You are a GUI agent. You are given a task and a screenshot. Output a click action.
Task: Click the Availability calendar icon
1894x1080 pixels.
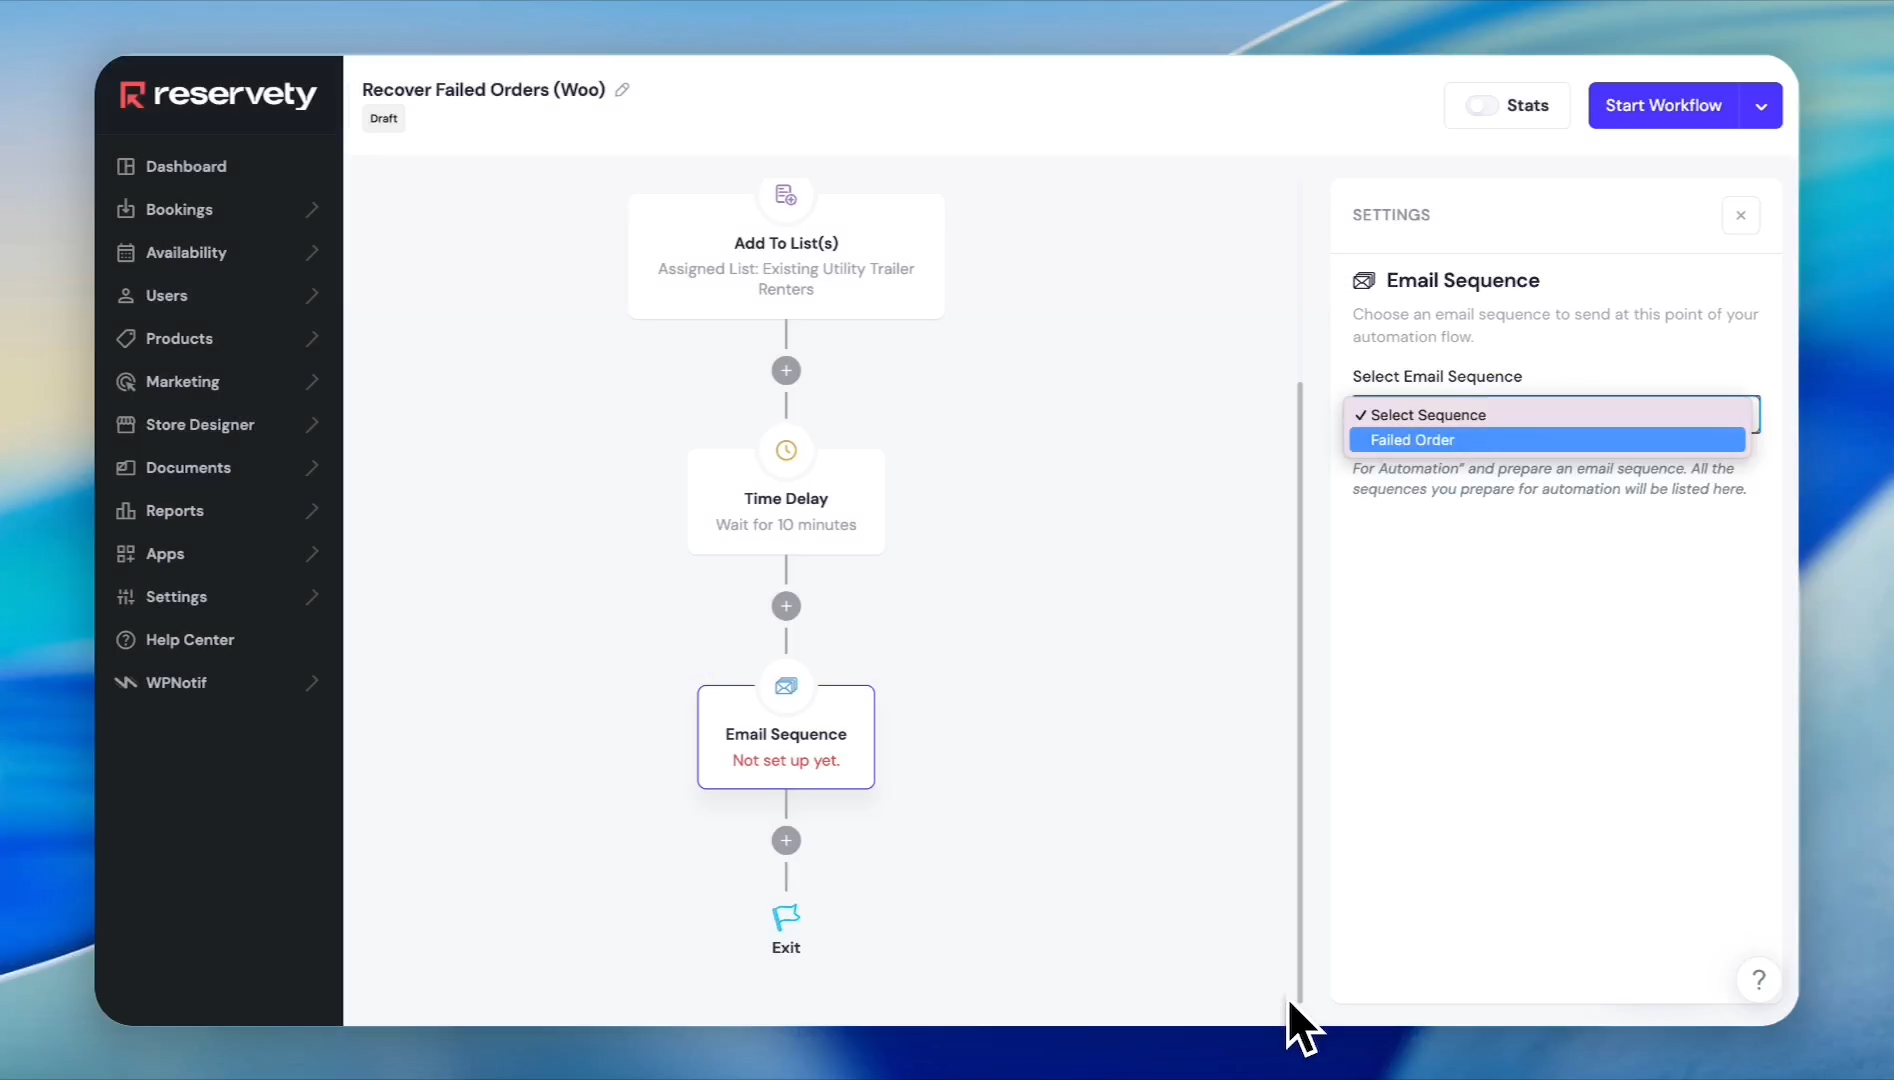125,252
